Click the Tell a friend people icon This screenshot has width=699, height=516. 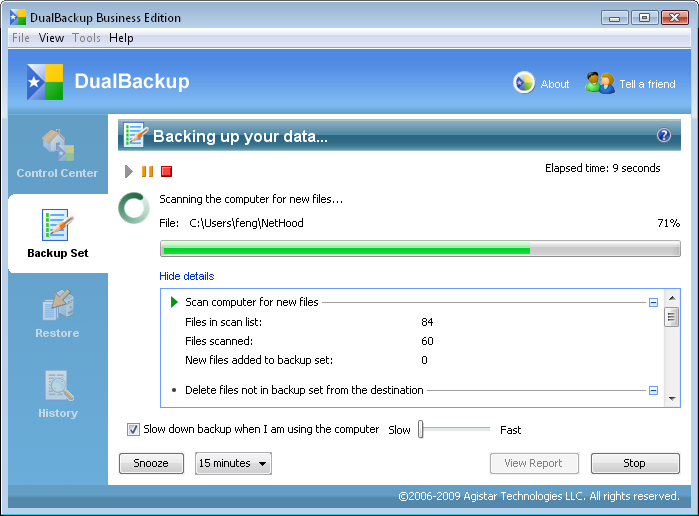[600, 83]
